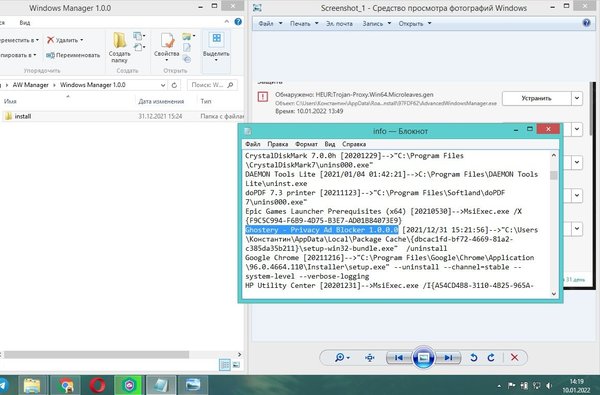Open Открыть menu in Photo Viewer
The height and width of the screenshot is (395, 600).
(415, 23)
